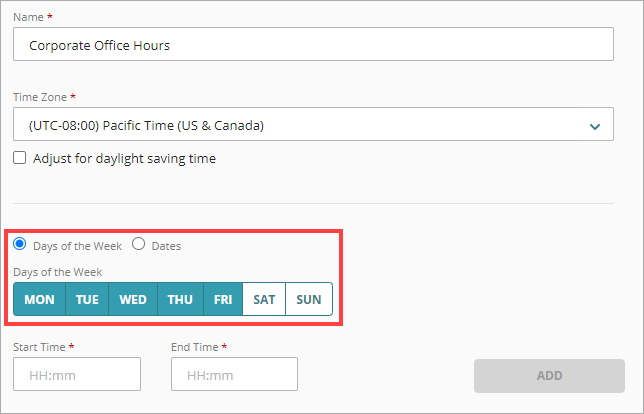This screenshot has width=644, height=414.
Task: Click into the End Time HH:mm input
Action: (x=235, y=375)
